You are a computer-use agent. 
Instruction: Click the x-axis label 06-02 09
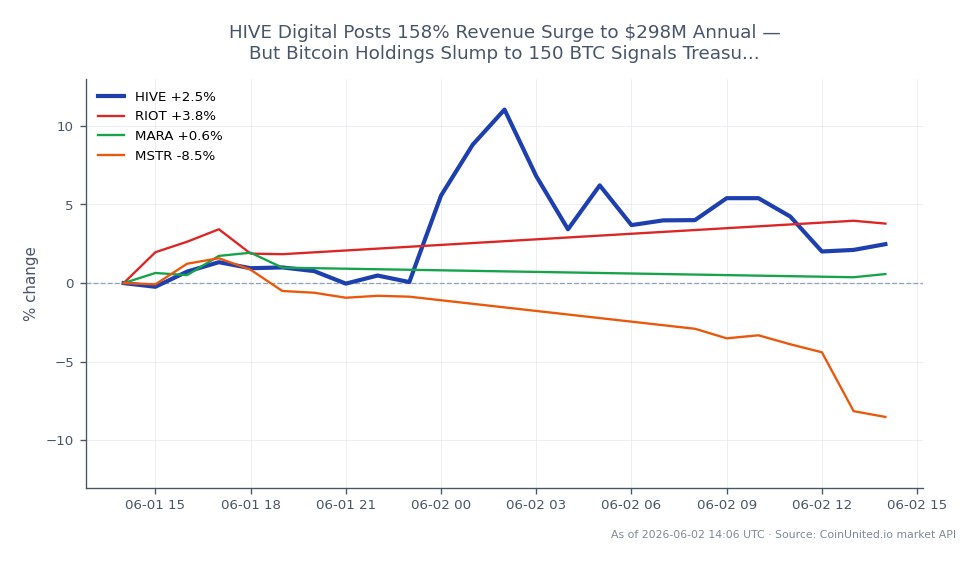tap(727, 505)
